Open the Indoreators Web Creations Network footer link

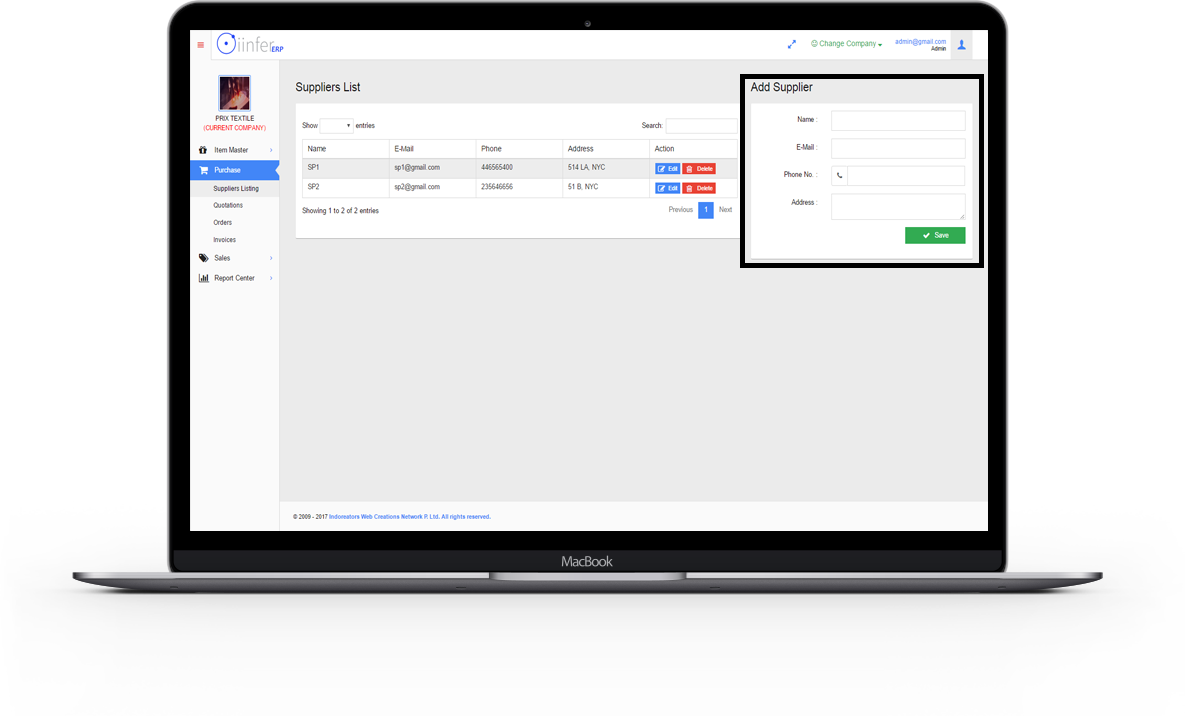(410, 517)
